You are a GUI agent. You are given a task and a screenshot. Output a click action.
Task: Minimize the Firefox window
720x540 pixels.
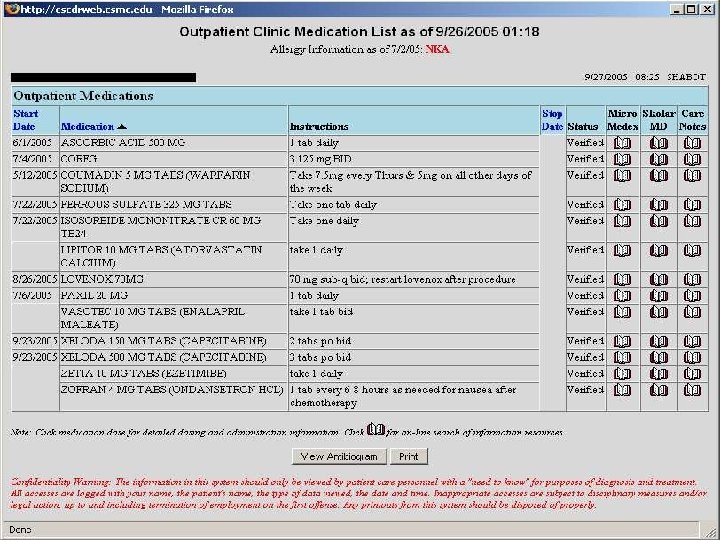676,9
